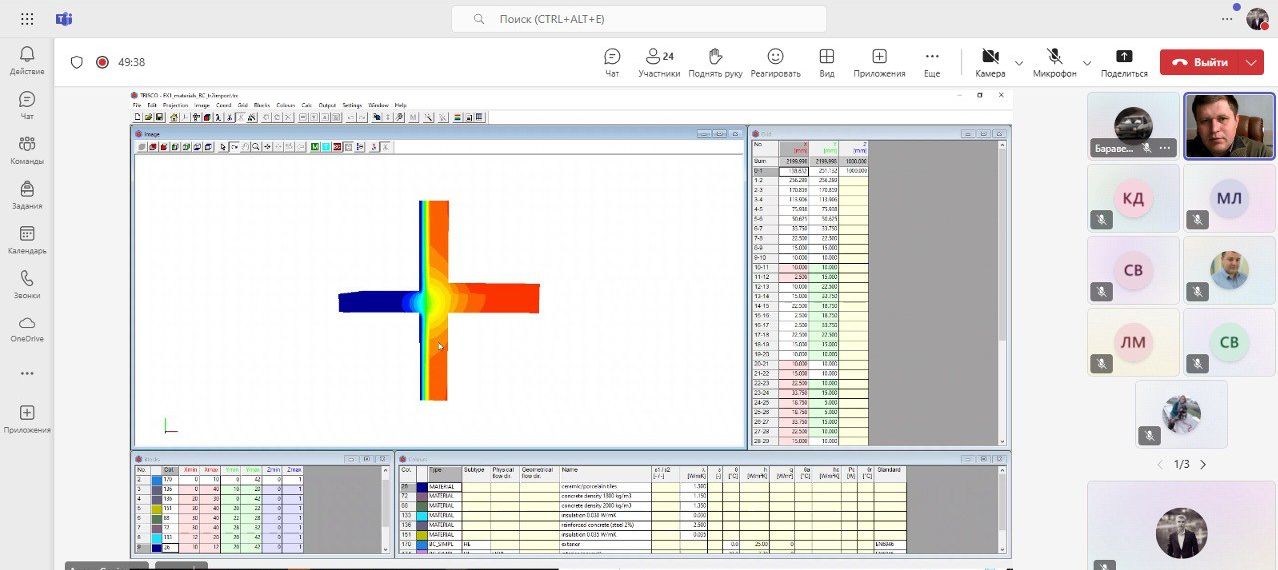Viewport: 1278px width, 570px height.
Task: Expand the microphone options arrow
Action: pyautogui.click(x=1087, y=63)
